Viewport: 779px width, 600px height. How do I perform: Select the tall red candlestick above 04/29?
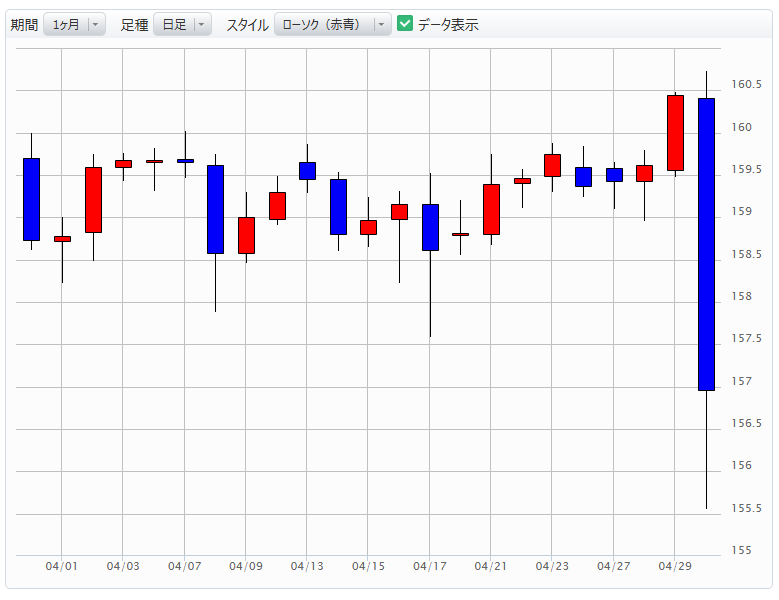click(675, 133)
